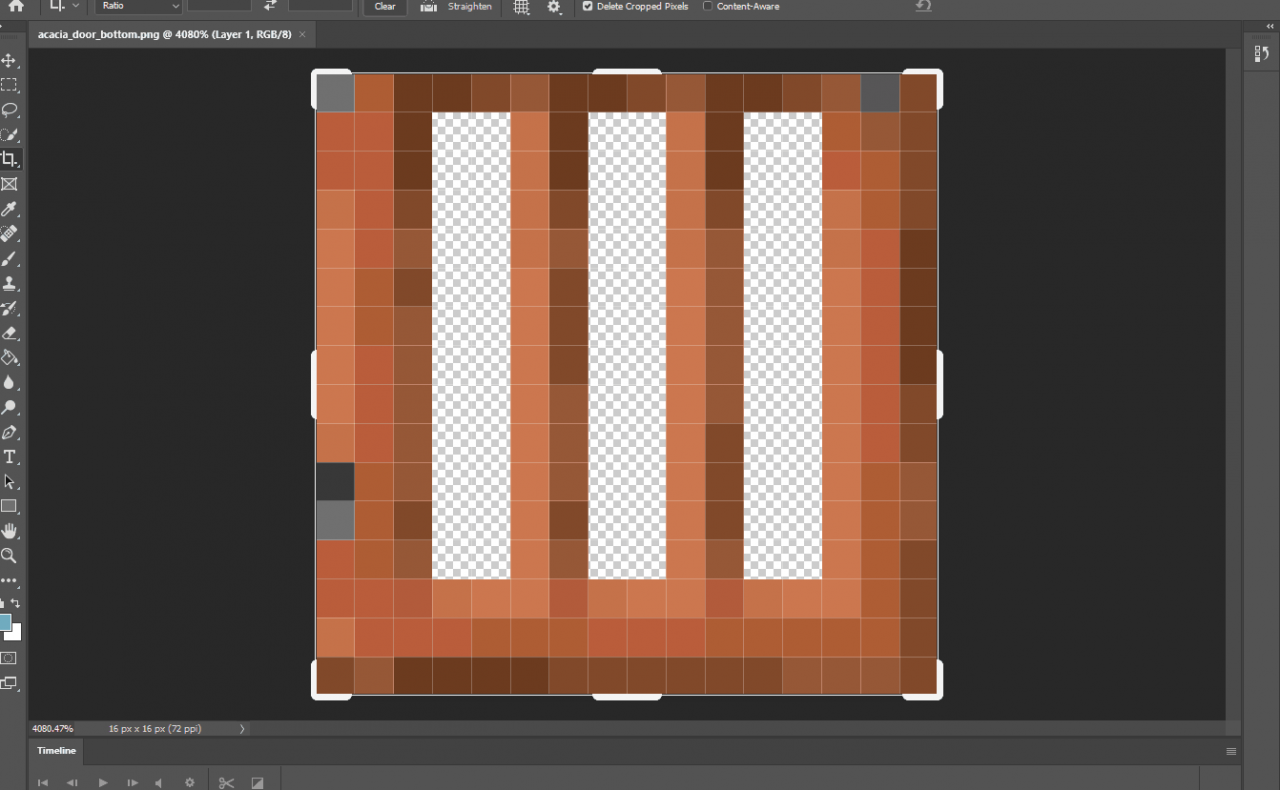Select the Eyedropper tool
The width and height of the screenshot is (1280, 790).
pos(9,210)
